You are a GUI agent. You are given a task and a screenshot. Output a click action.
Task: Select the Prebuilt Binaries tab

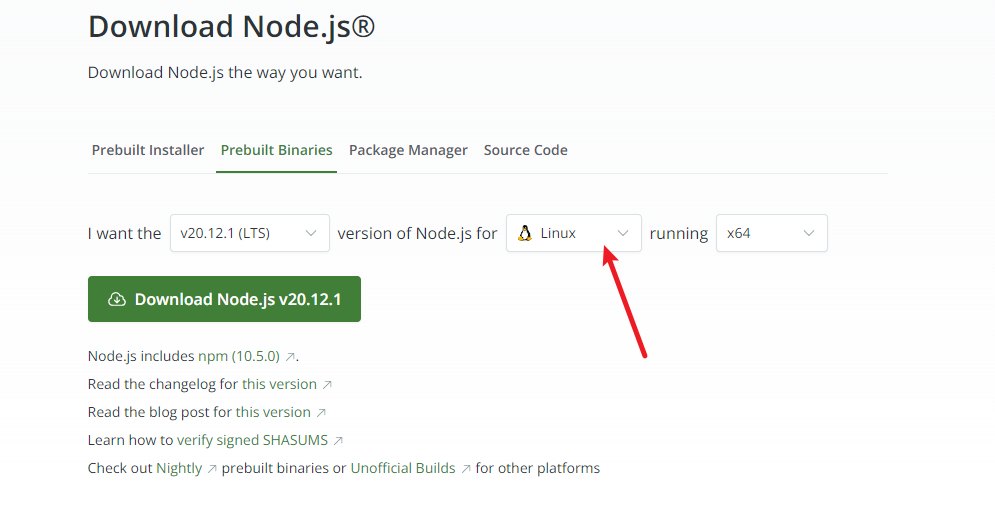coord(276,150)
